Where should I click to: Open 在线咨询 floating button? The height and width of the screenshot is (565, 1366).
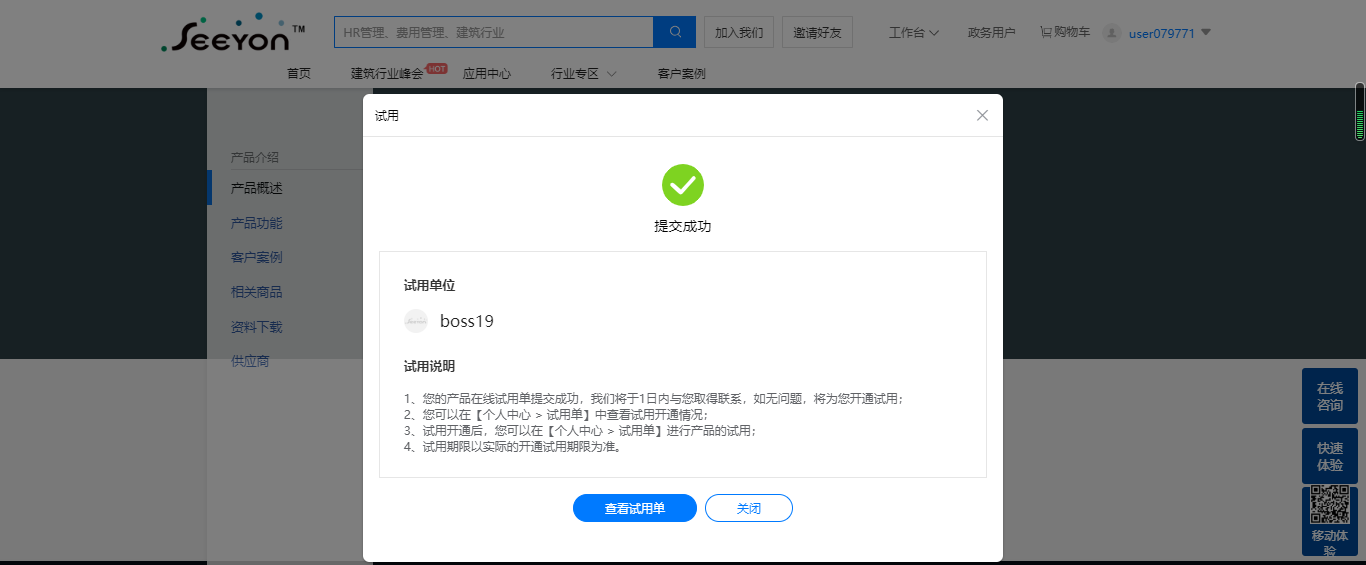pyautogui.click(x=1330, y=396)
